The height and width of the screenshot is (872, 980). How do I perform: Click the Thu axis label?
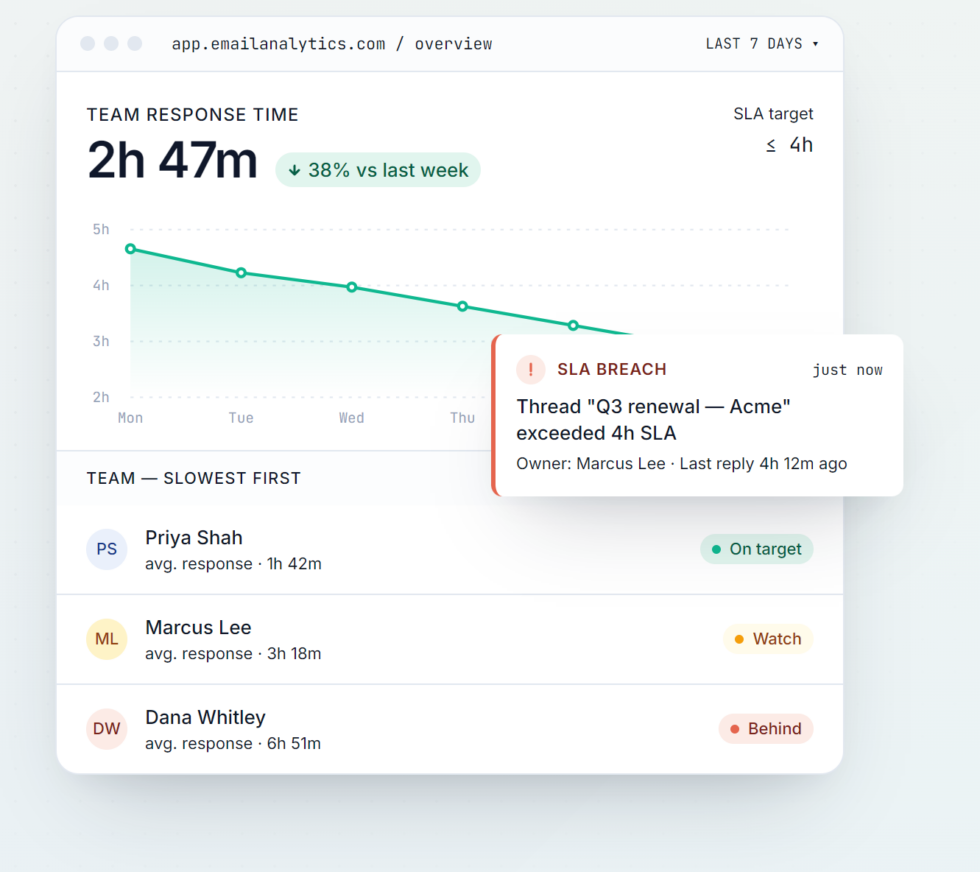click(x=462, y=418)
